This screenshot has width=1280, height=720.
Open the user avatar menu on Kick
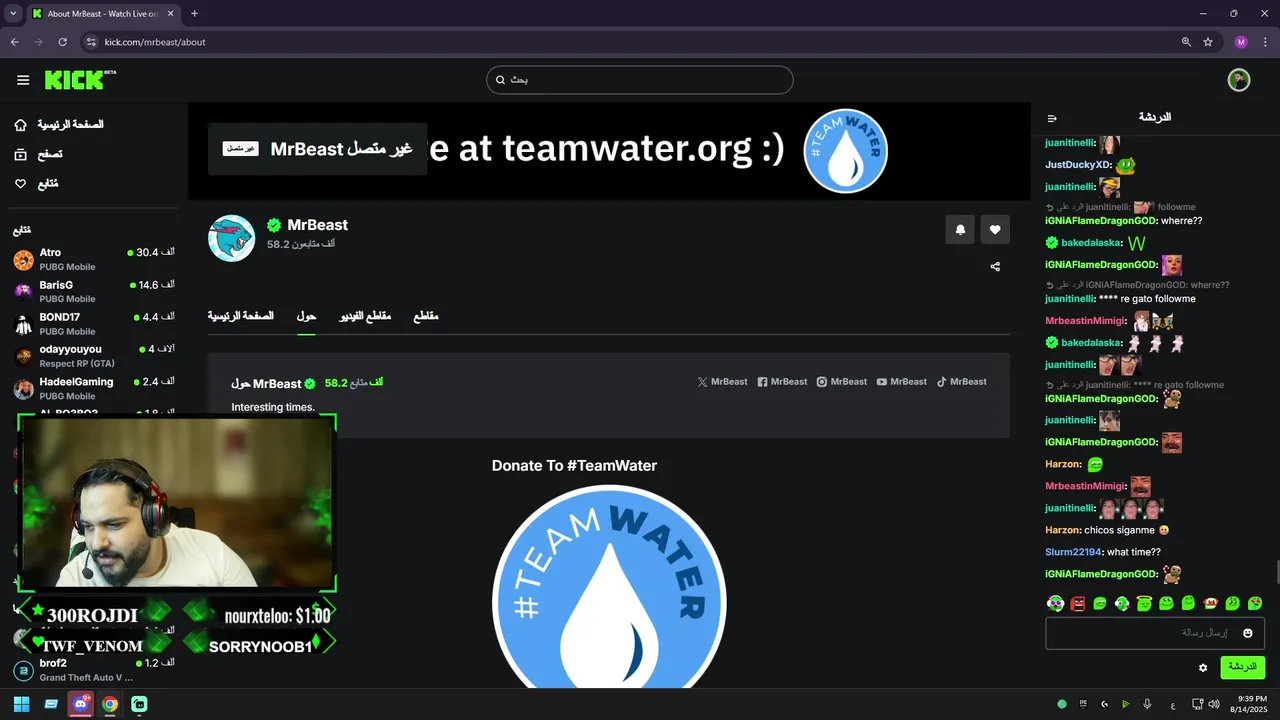pos(1239,80)
